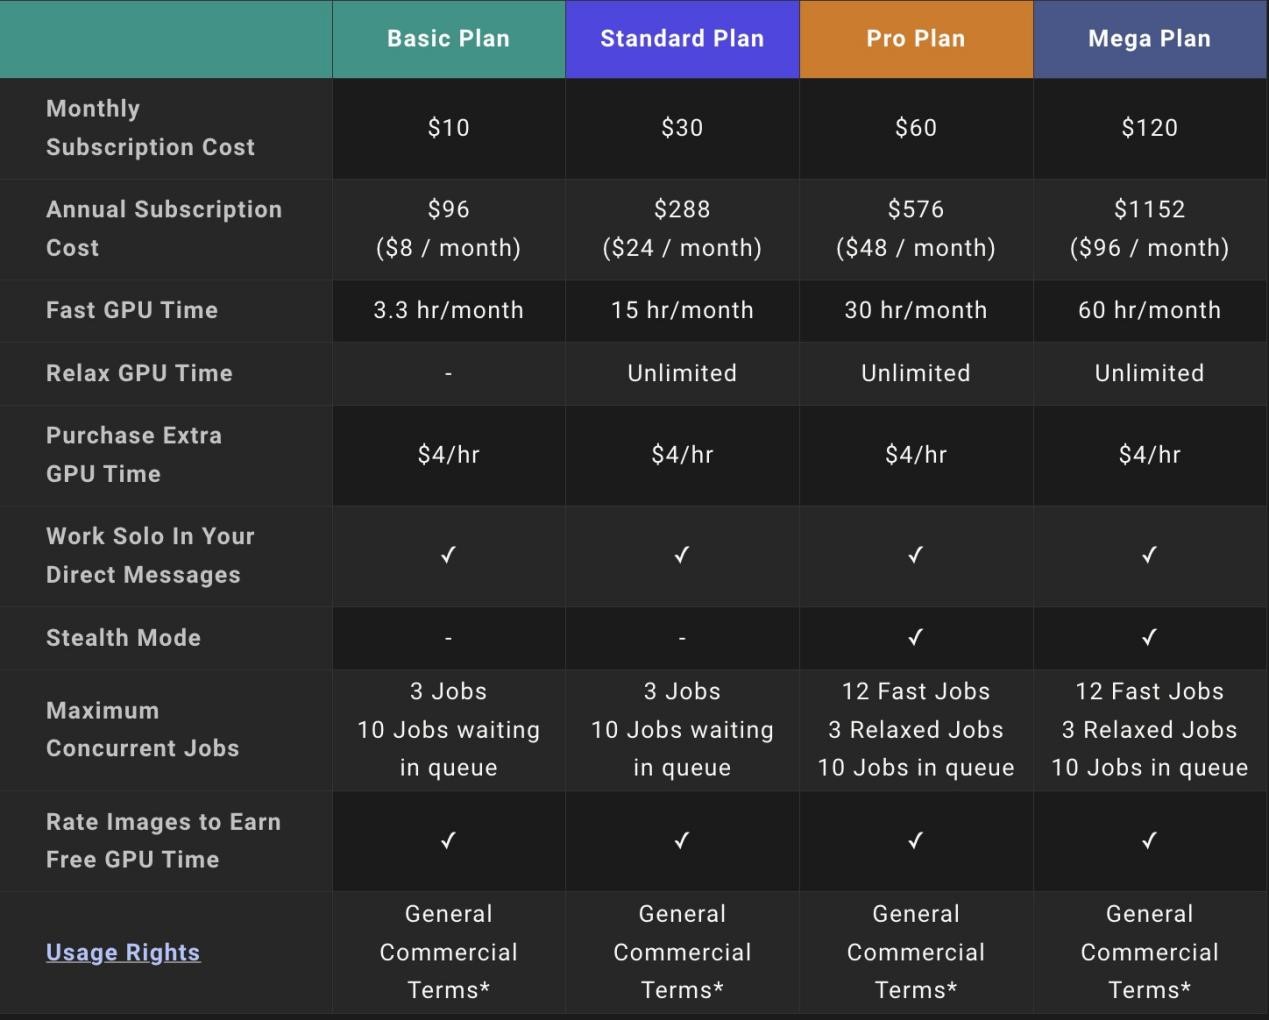Viewport: 1269px width, 1020px height.
Task: Click the 15 hr/month Fast GPU cell
Action: pyautogui.click(x=682, y=310)
